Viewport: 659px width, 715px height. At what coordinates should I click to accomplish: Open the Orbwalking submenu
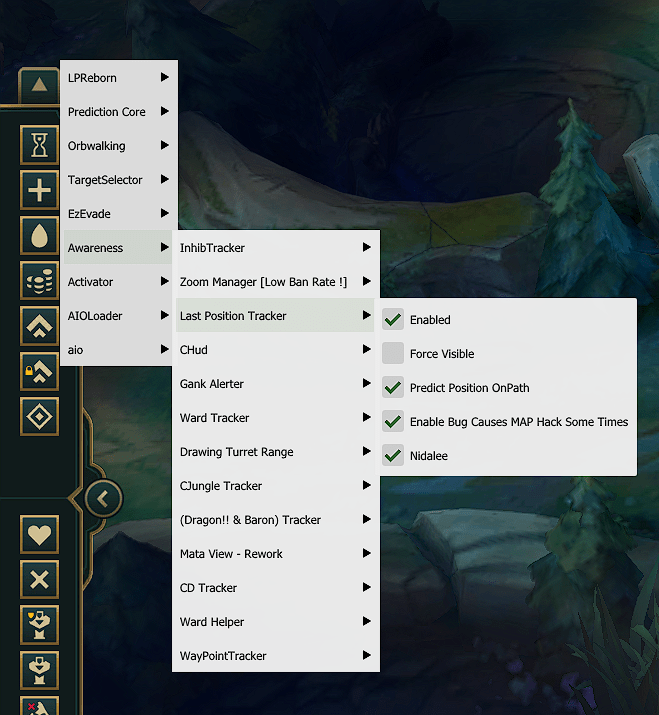click(119, 145)
